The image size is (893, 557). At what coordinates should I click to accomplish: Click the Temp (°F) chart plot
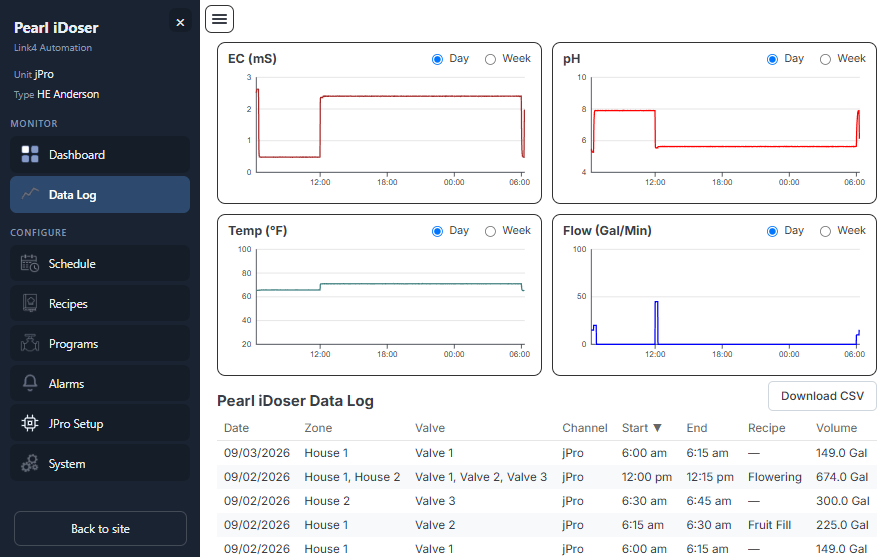click(x=390, y=297)
